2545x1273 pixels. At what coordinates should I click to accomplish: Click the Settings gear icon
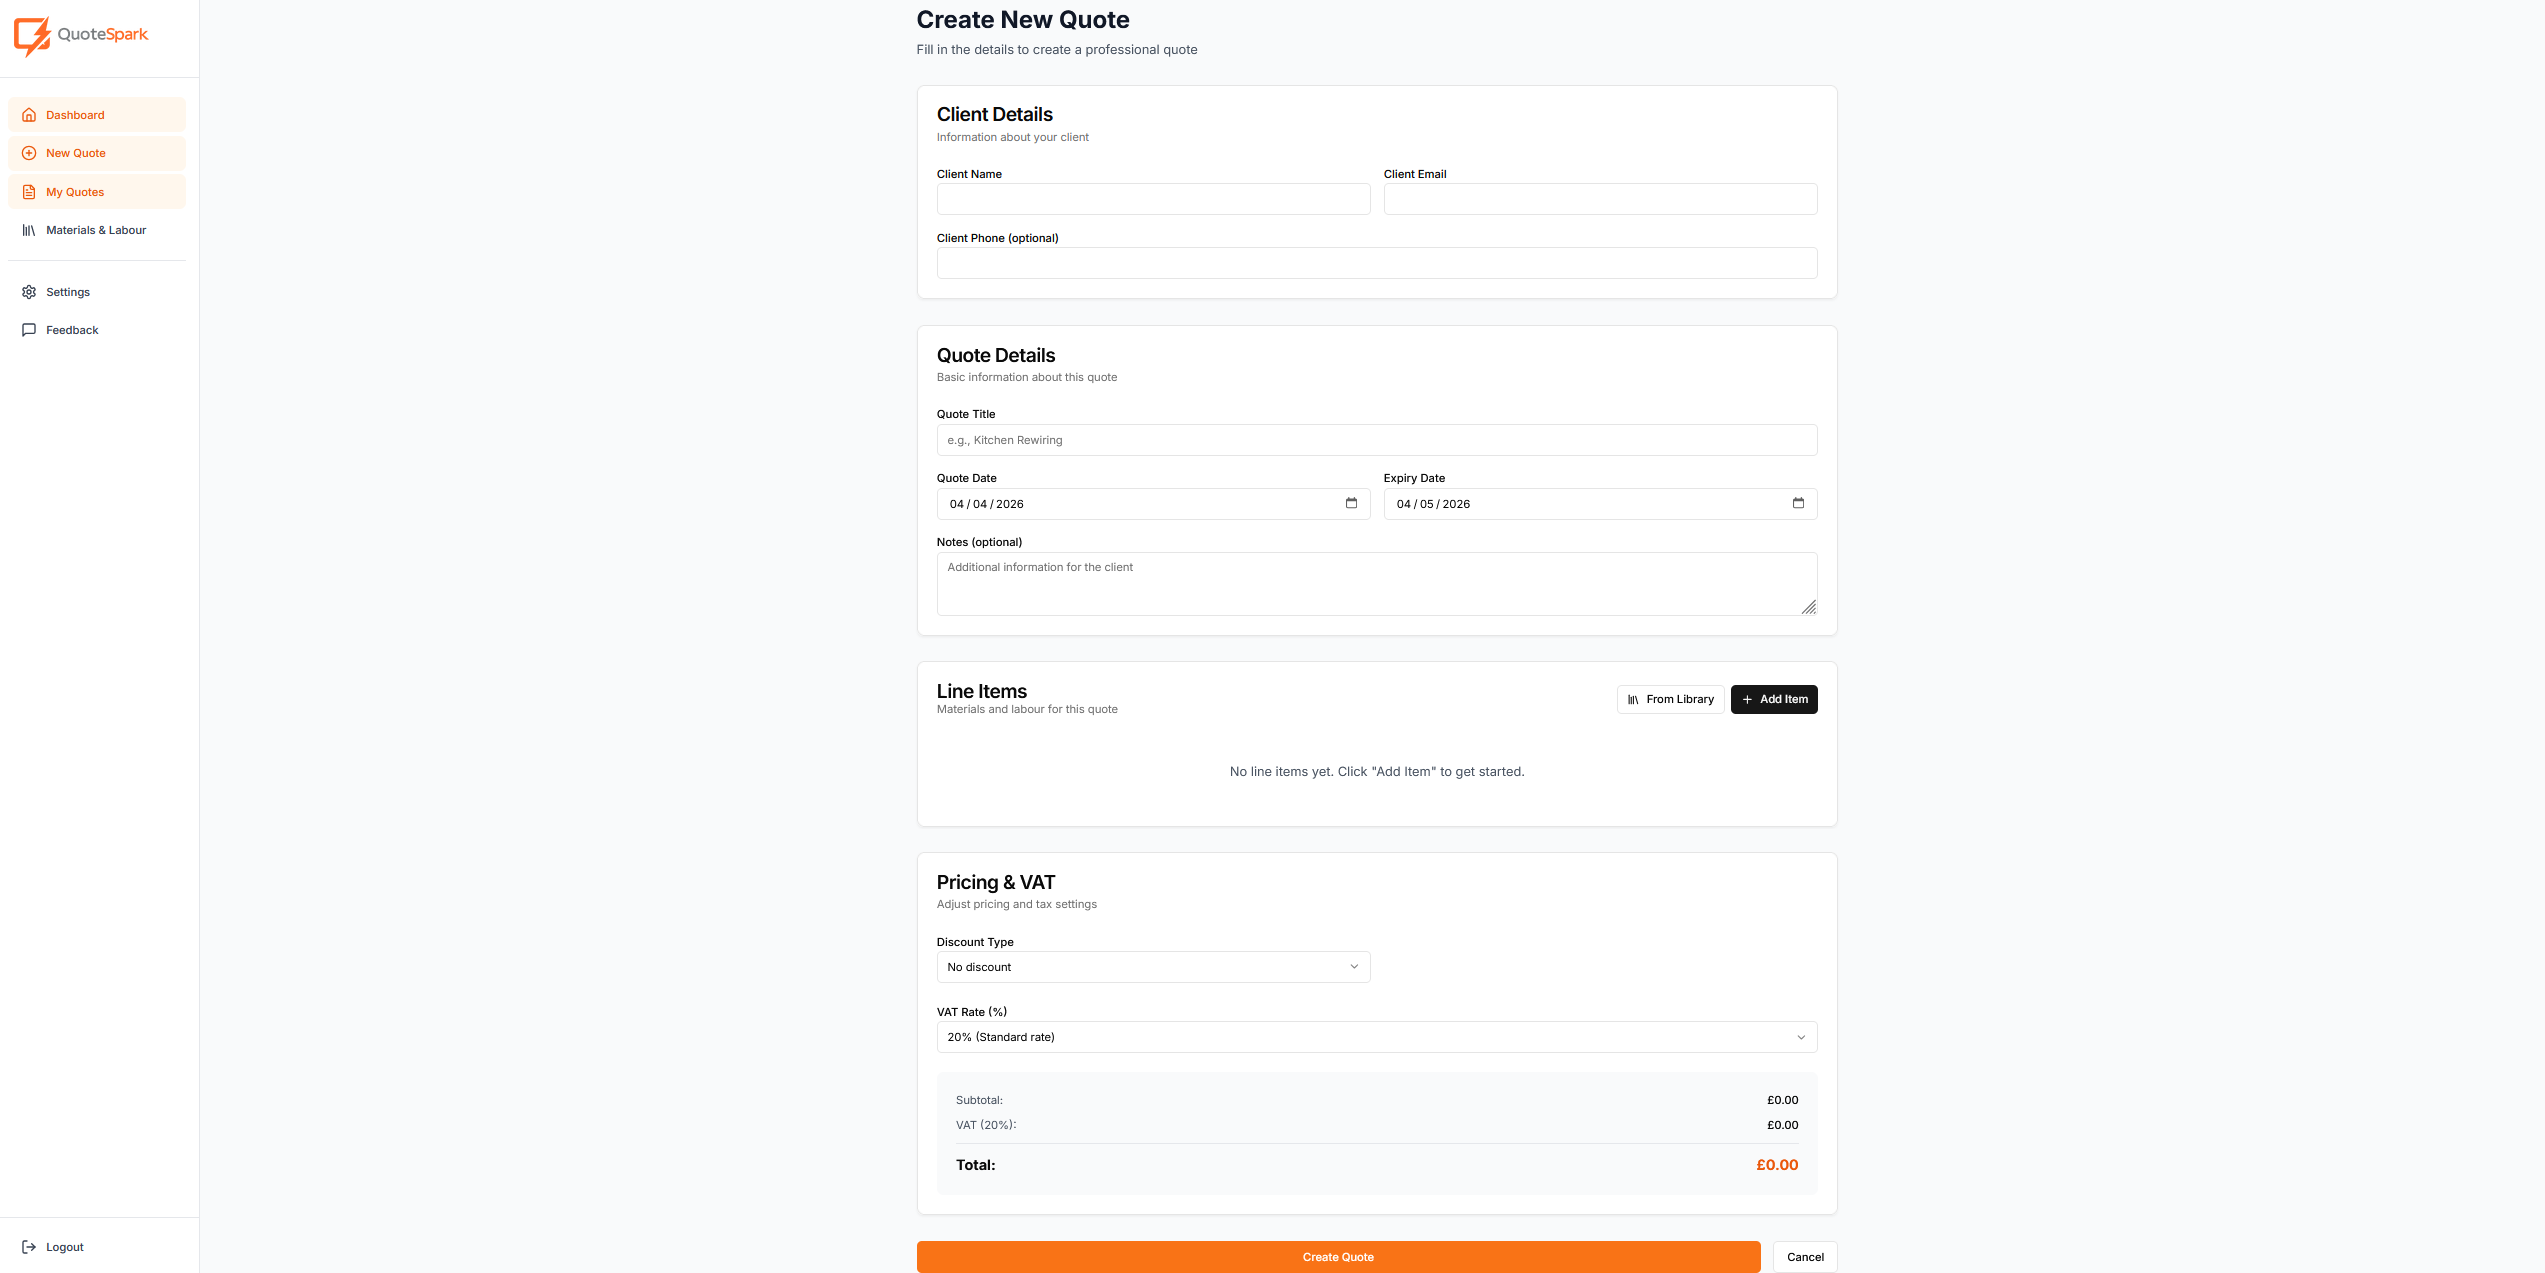point(29,292)
